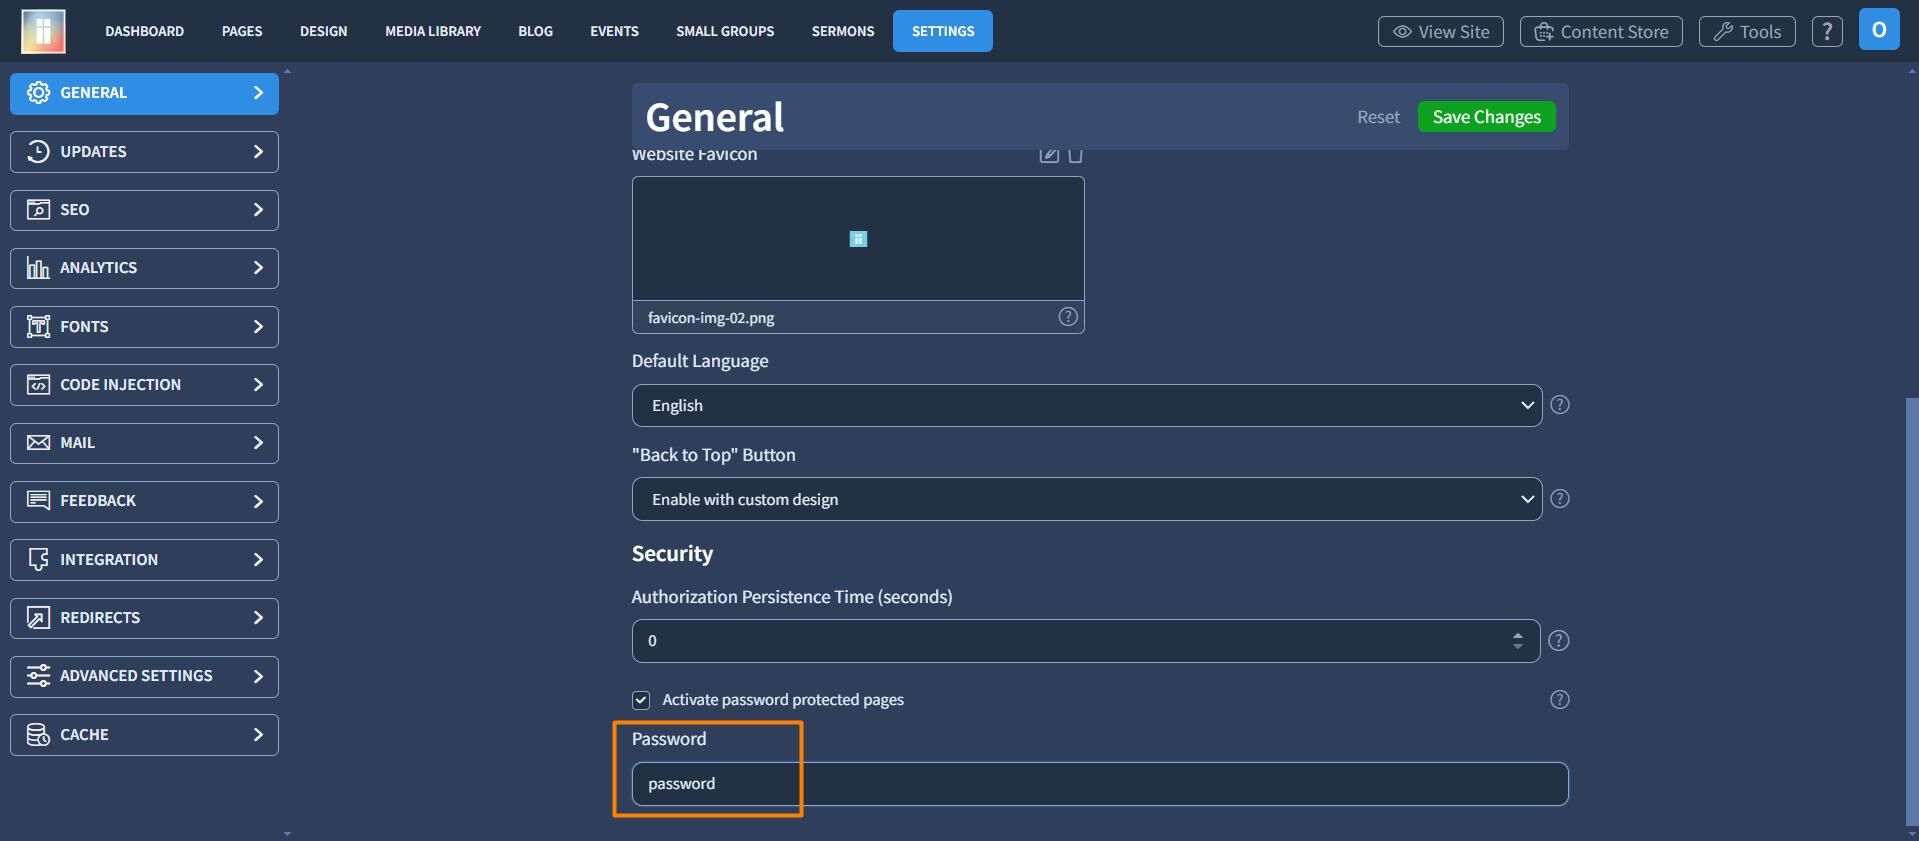Click the help icon inside favicon file box
The width and height of the screenshot is (1919, 841).
pos(1068,317)
